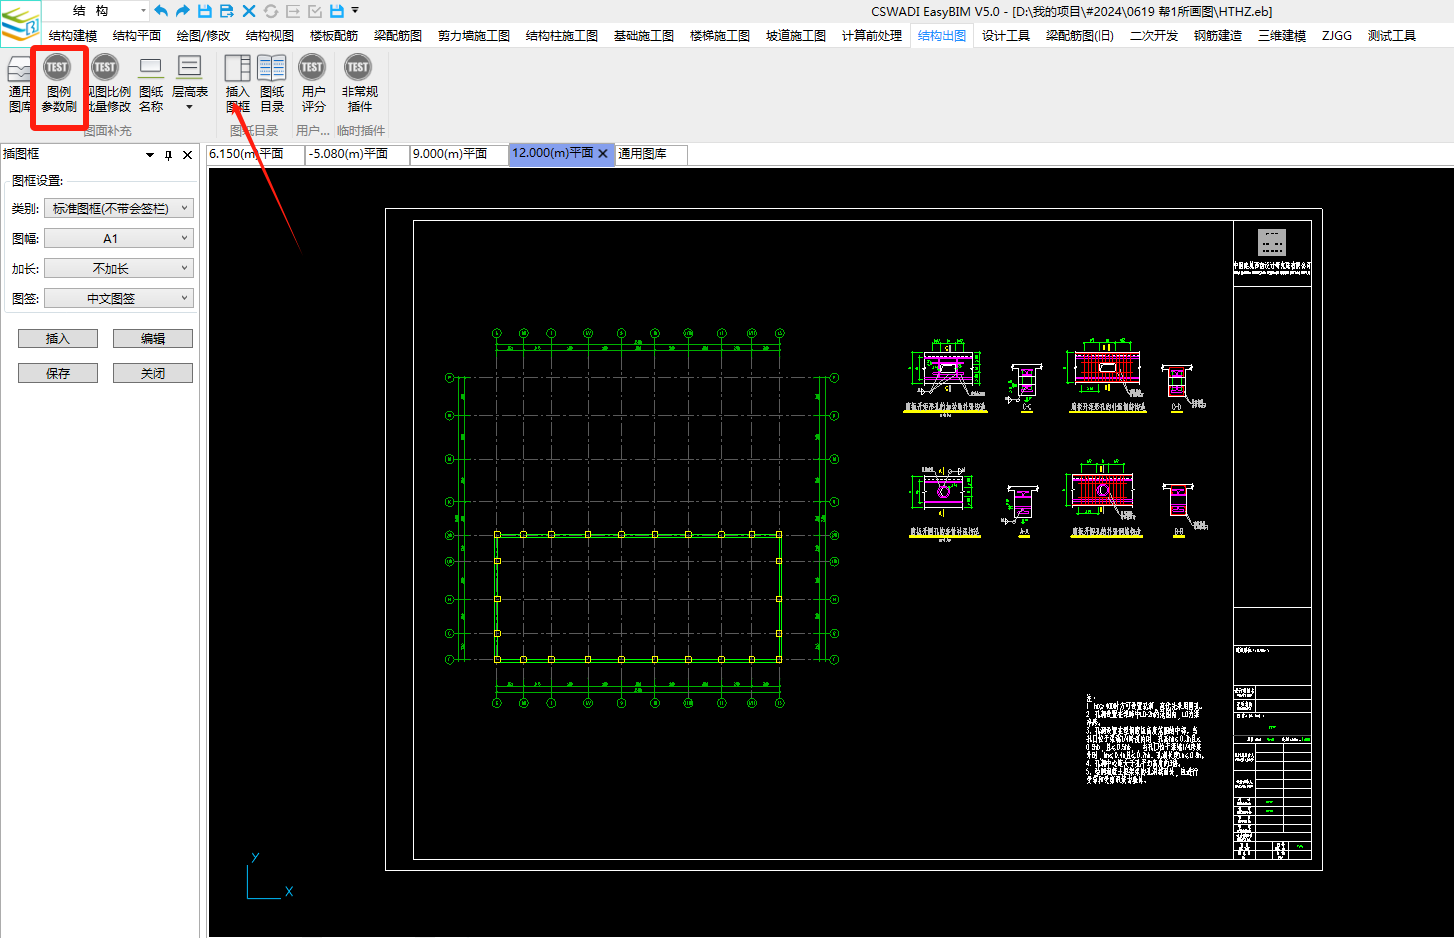Close the 插图框 panel
This screenshot has height=938, width=1454.
tap(187, 155)
